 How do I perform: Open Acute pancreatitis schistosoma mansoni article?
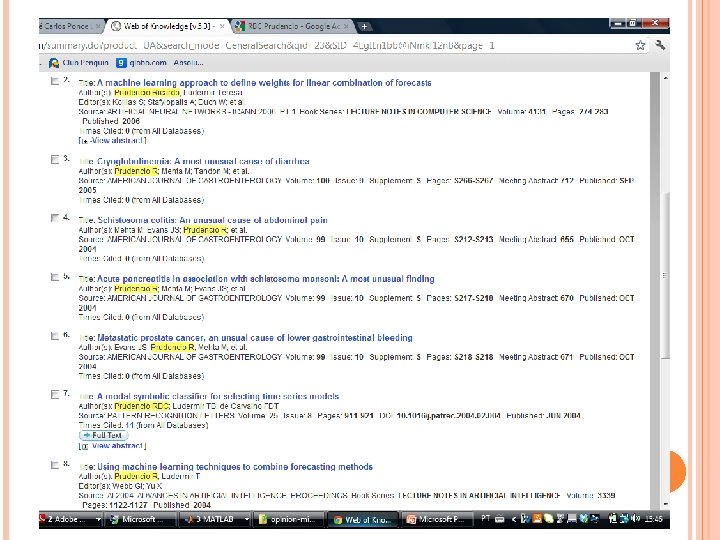pyautogui.click(x=265, y=279)
